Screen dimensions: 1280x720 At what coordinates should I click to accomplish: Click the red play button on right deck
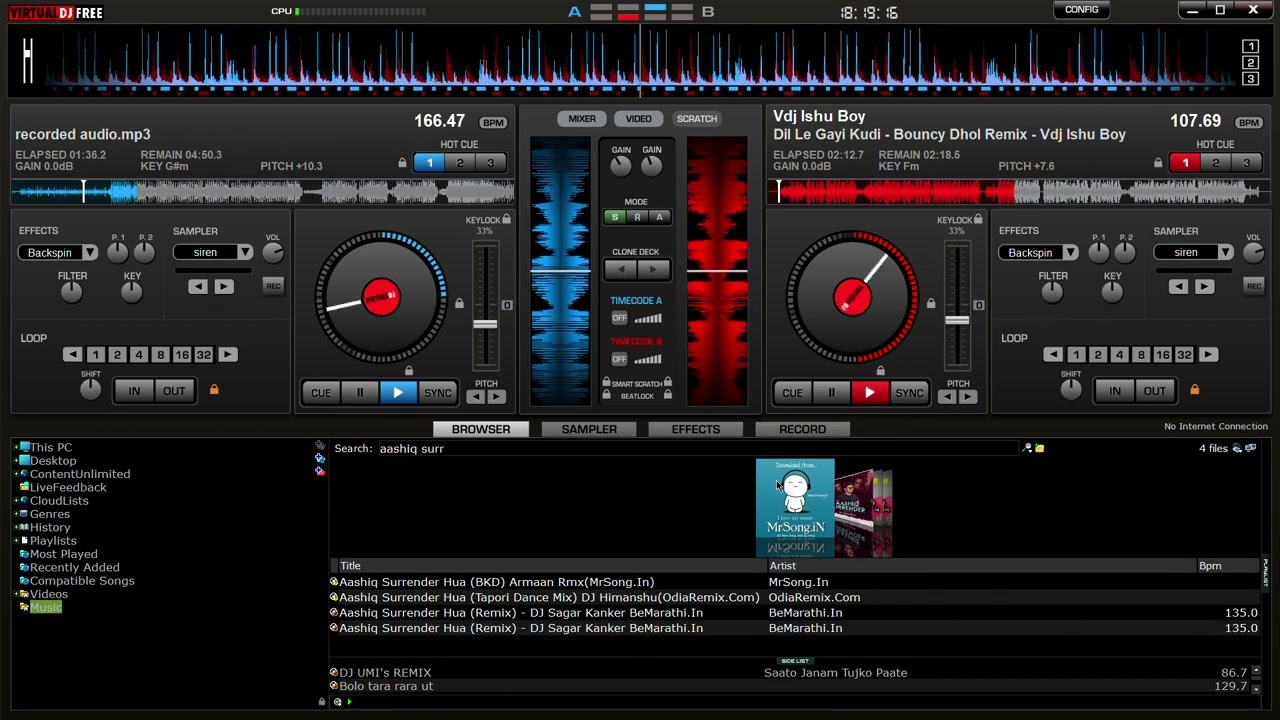pyautogui.click(x=870, y=393)
